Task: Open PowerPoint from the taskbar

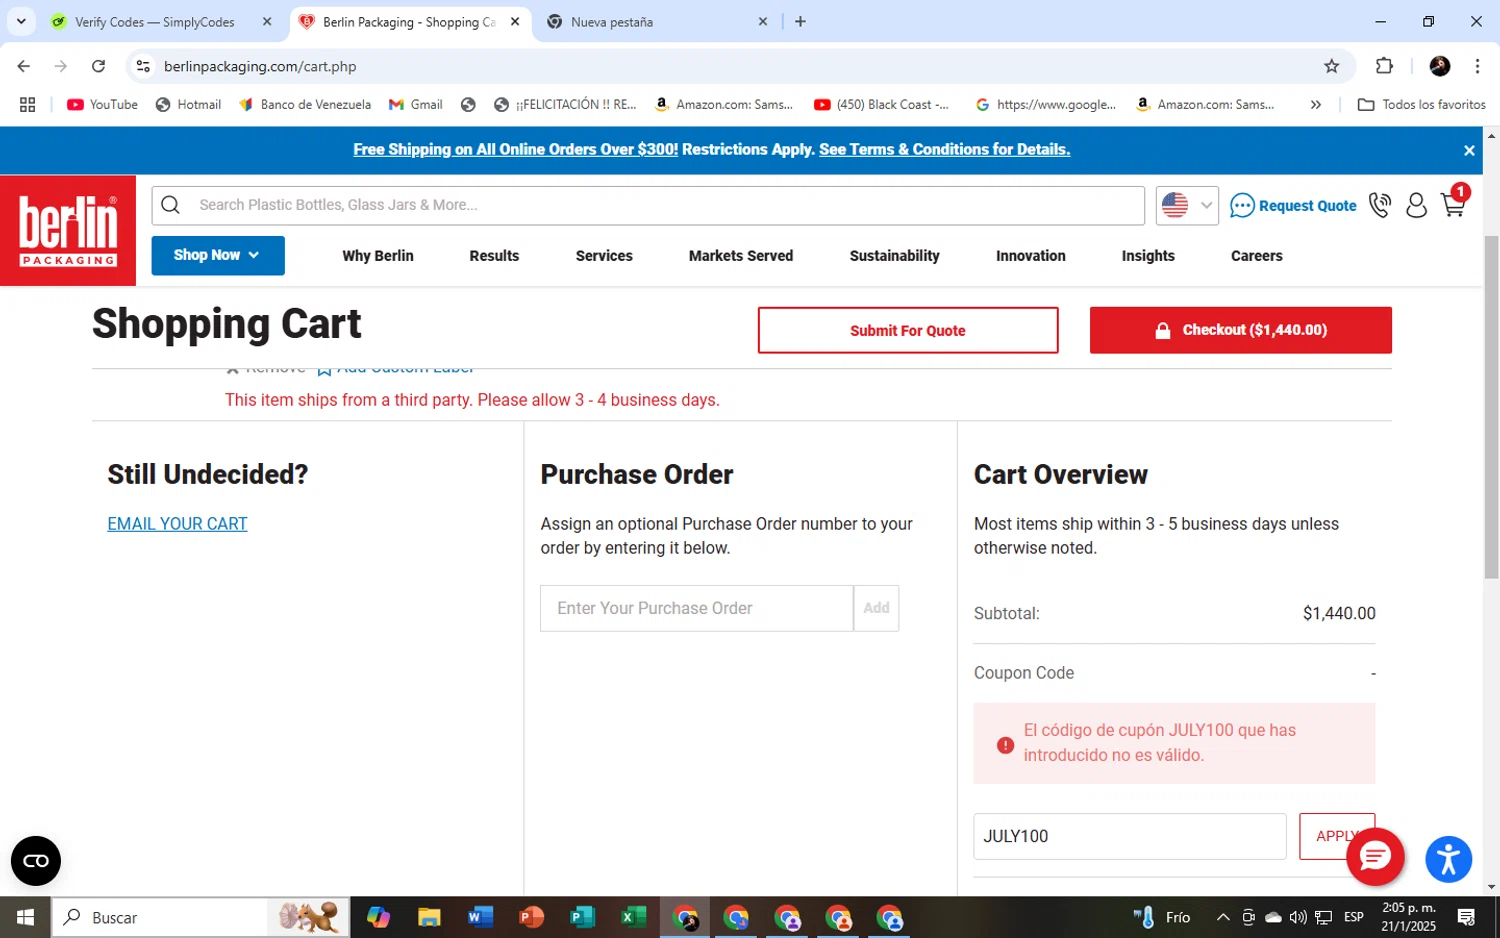Action: tap(531, 917)
